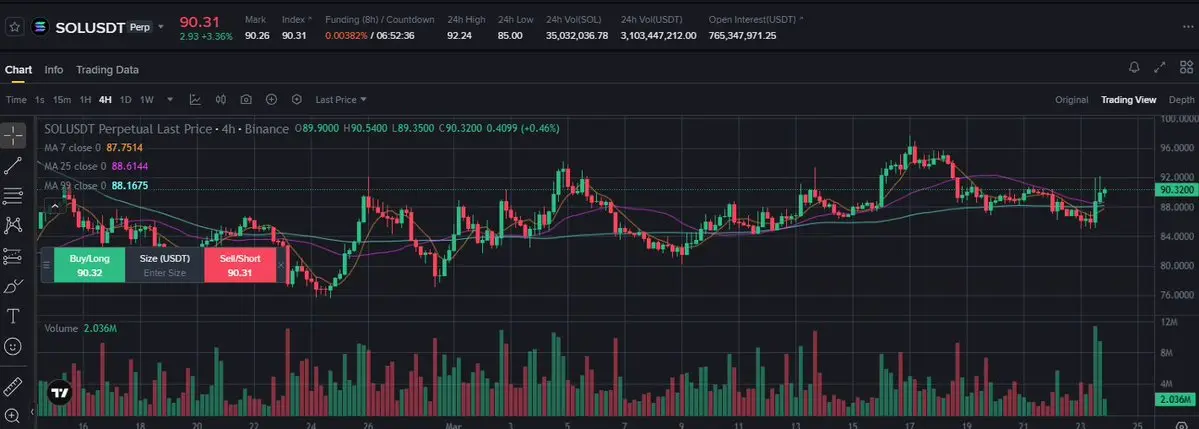Open technical indicators chart icon
The image size is (1199, 429).
point(196,99)
